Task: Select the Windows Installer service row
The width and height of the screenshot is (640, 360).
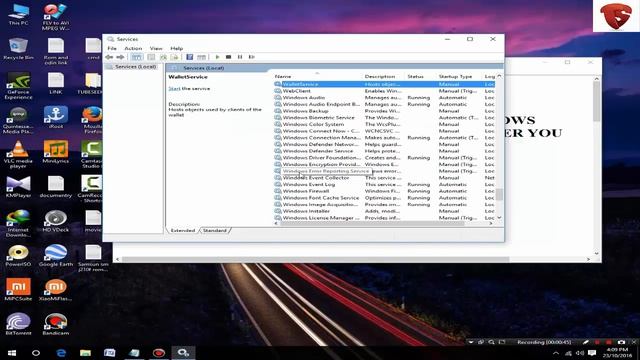Action: tap(384, 211)
